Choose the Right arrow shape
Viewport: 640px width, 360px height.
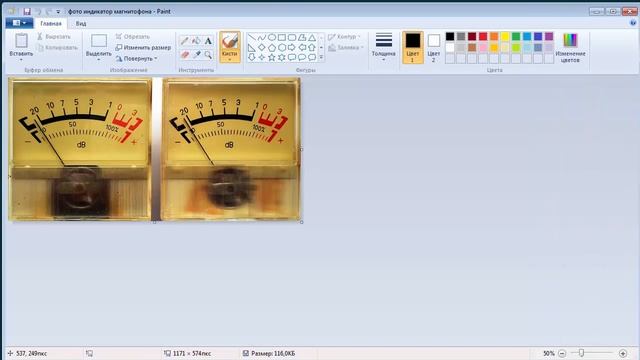292,47
